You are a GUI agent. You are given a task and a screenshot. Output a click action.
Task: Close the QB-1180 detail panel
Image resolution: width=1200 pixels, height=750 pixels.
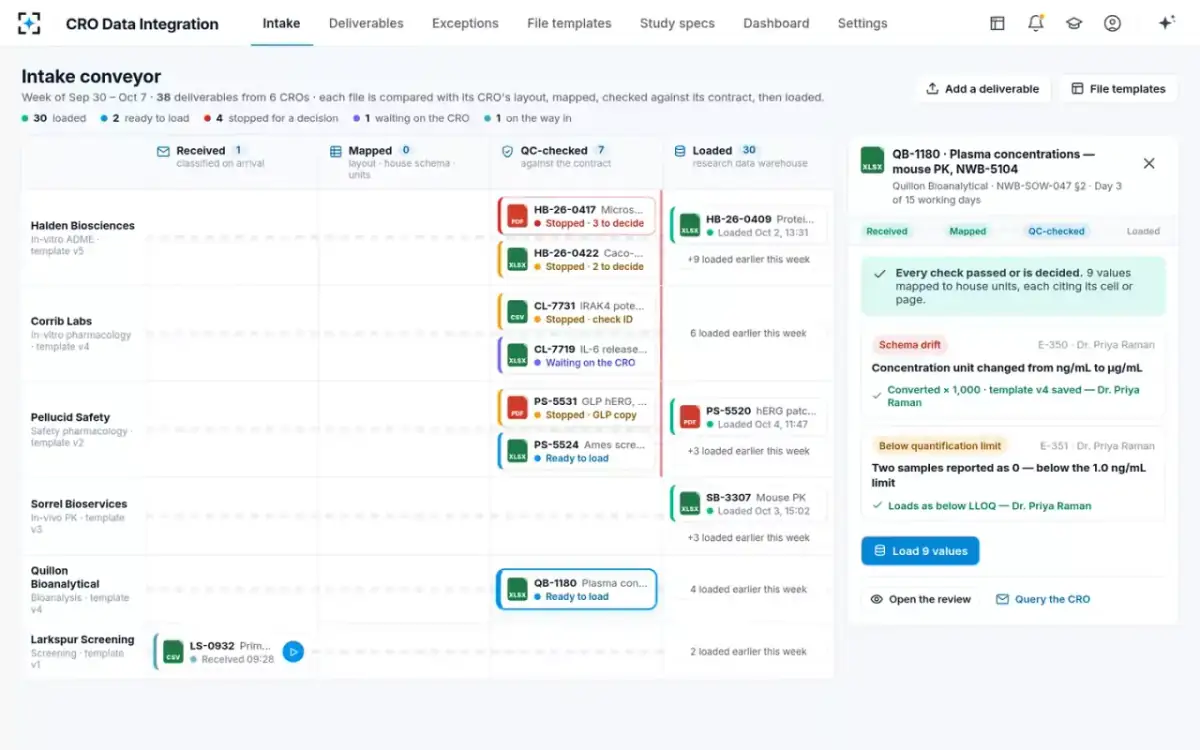(x=1149, y=163)
